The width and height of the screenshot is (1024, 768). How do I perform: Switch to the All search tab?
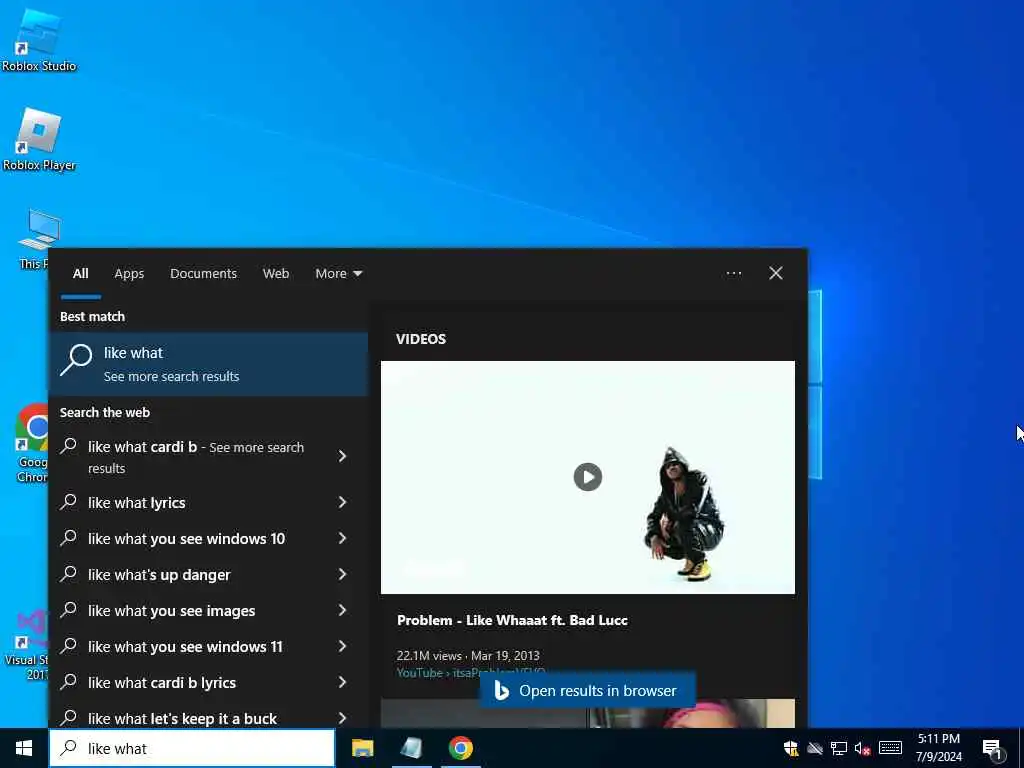80,274
